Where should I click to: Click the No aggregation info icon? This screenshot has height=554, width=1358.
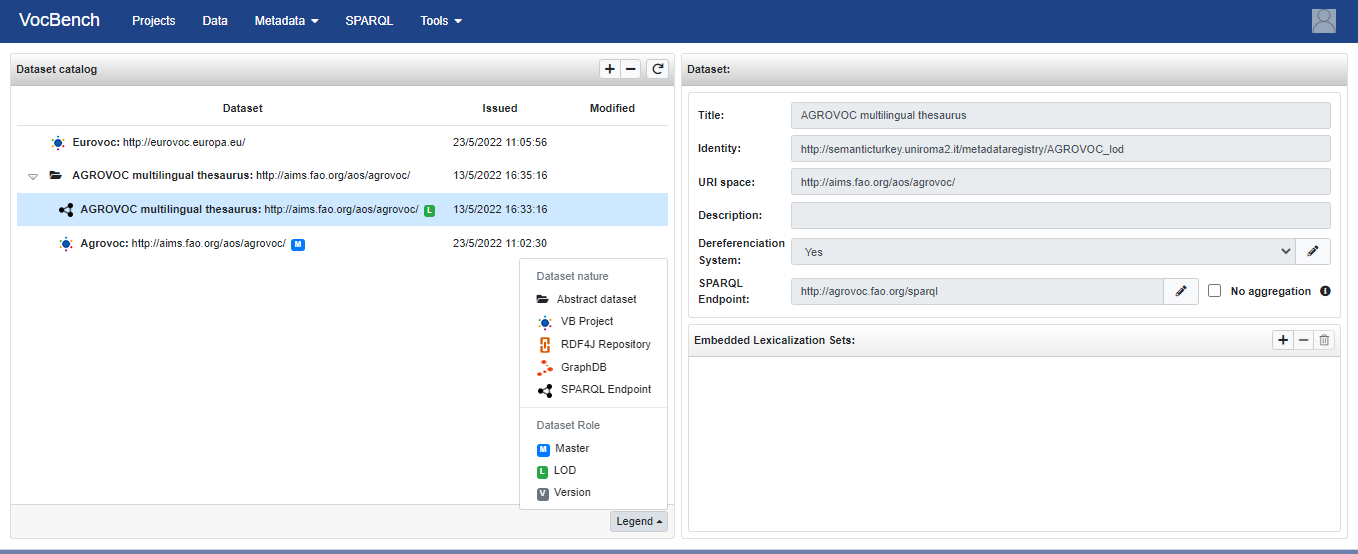click(x=1325, y=291)
